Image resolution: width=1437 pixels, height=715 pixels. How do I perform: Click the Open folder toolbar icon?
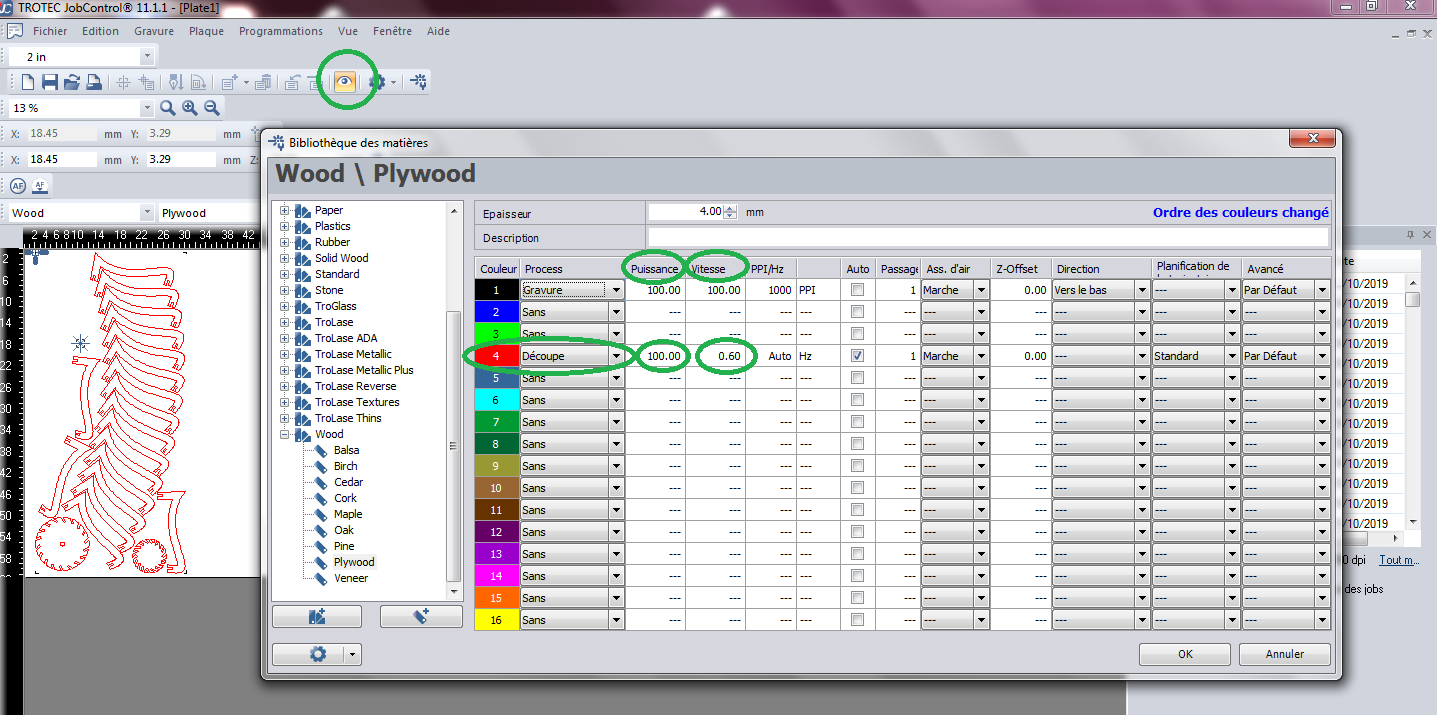pos(72,82)
